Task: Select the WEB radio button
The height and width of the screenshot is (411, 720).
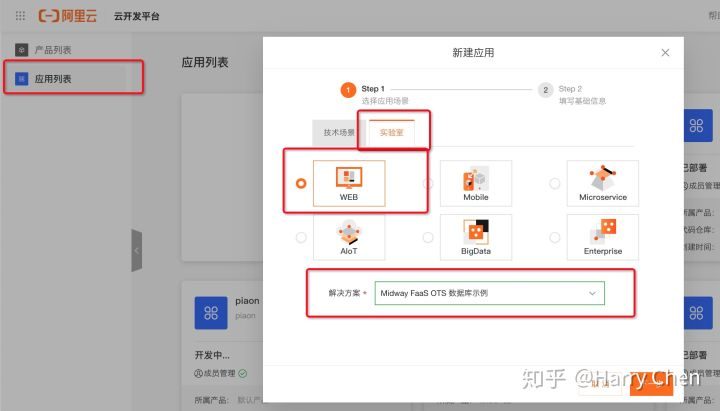Action: pos(301,184)
